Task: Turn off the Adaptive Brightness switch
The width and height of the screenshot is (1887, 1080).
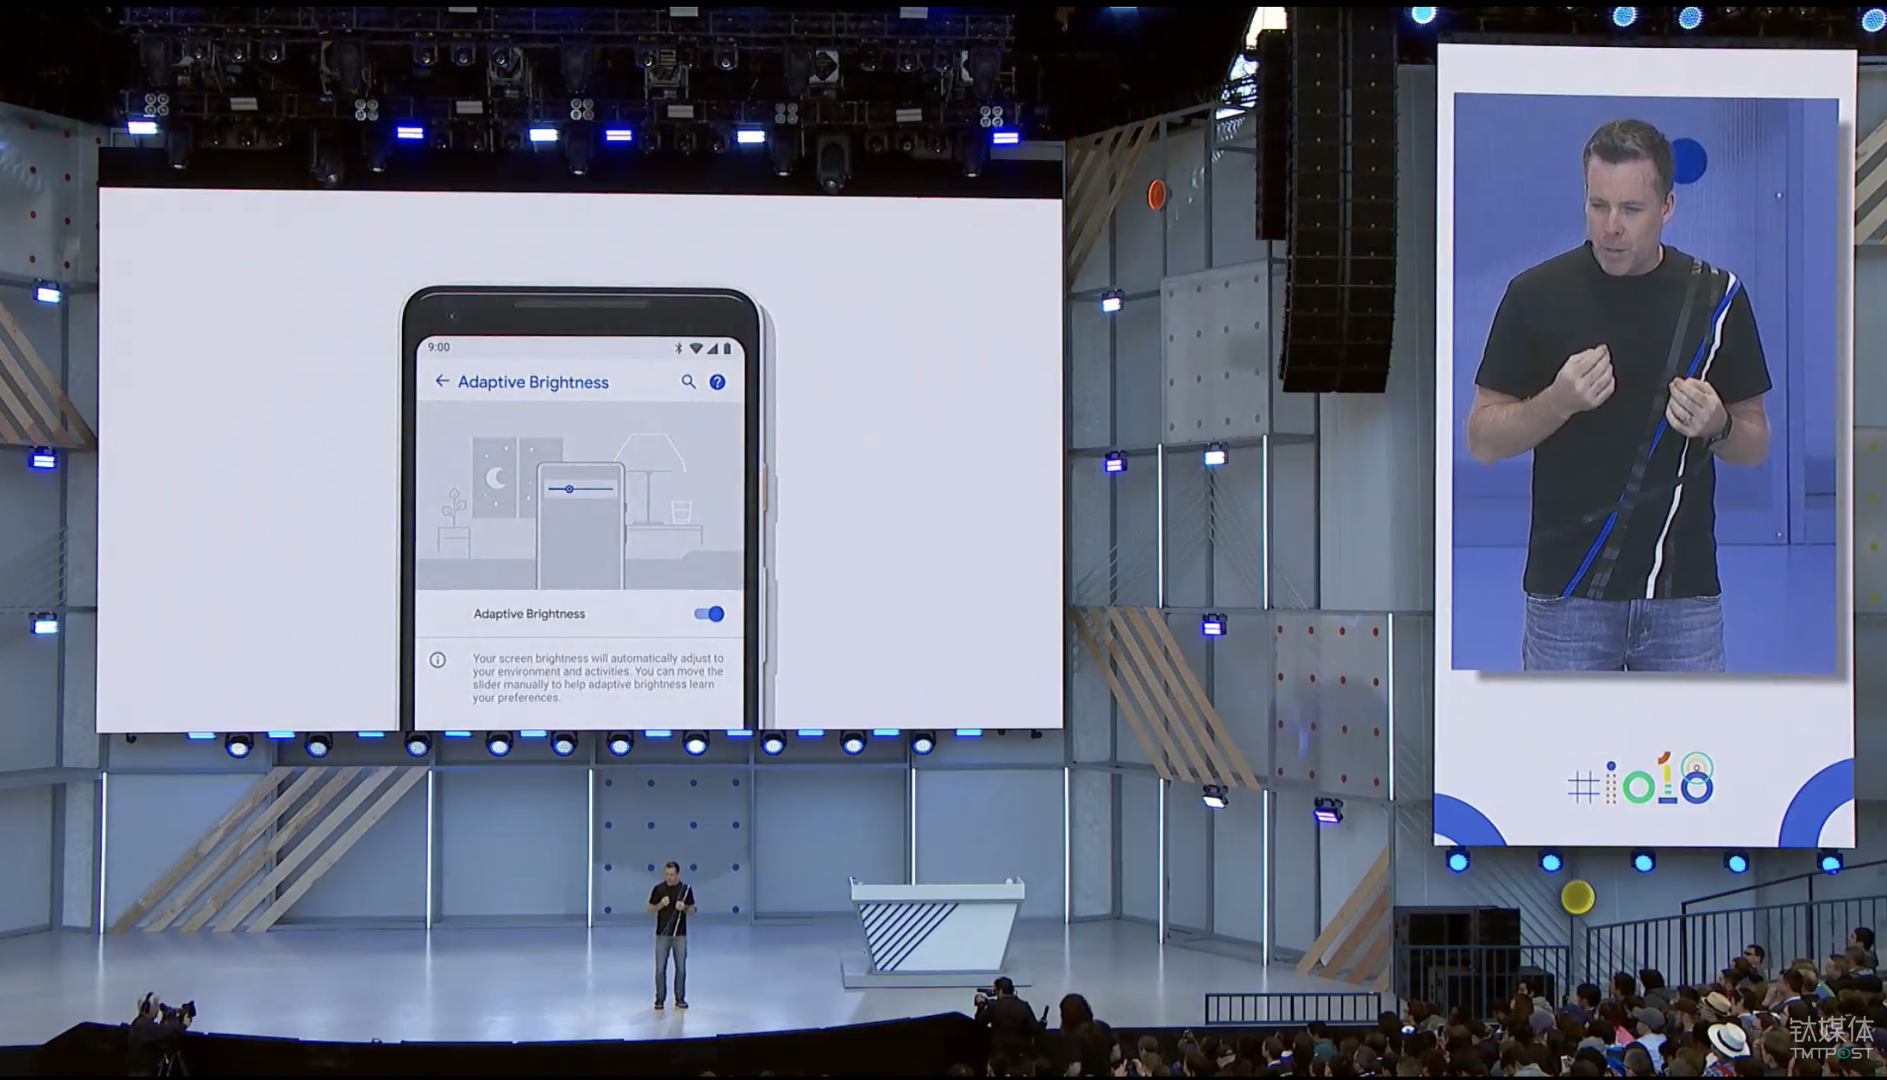Action: tap(709, 614)
